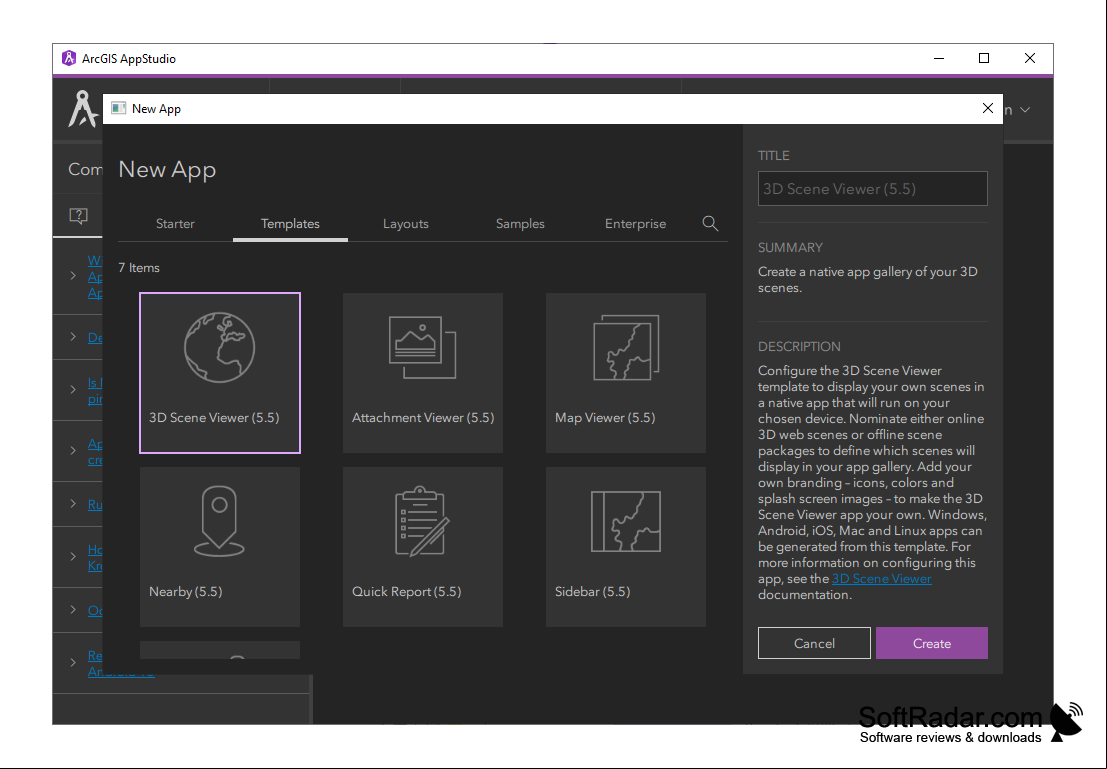Viewport: 1107px width, 769px height.
Task: Pick the Nearby (5.5) template
Action: tap(220, 547)
